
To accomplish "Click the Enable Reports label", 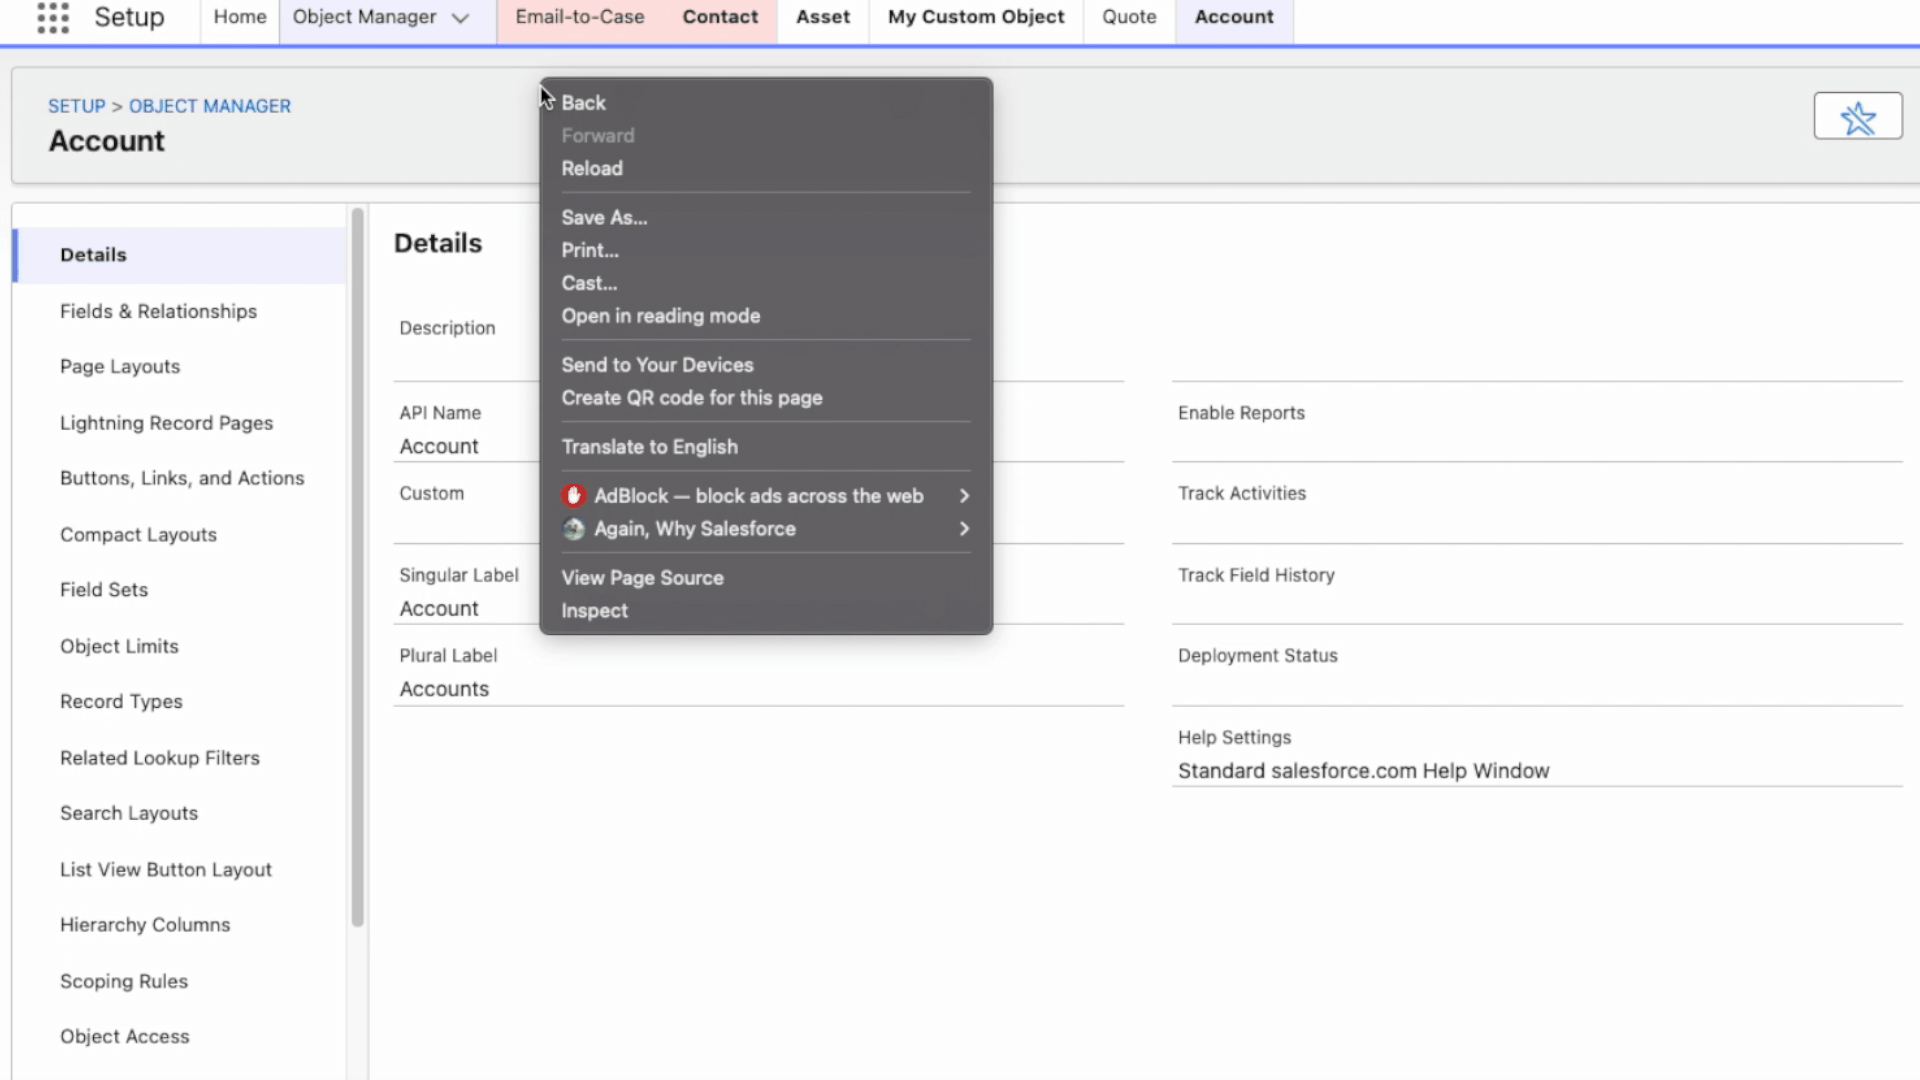I will pos(1241,413).
